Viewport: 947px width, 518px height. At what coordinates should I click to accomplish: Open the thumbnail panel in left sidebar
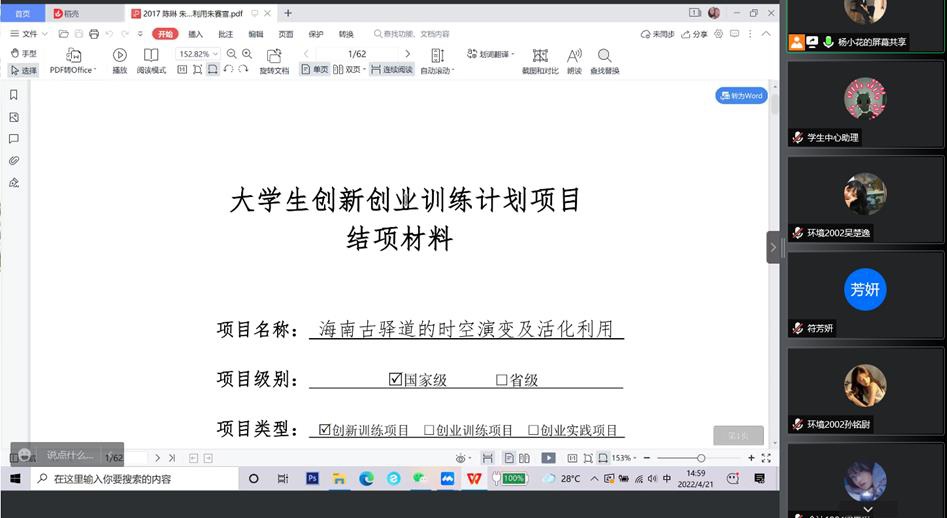pyautogui.click(x=14, y=117)
